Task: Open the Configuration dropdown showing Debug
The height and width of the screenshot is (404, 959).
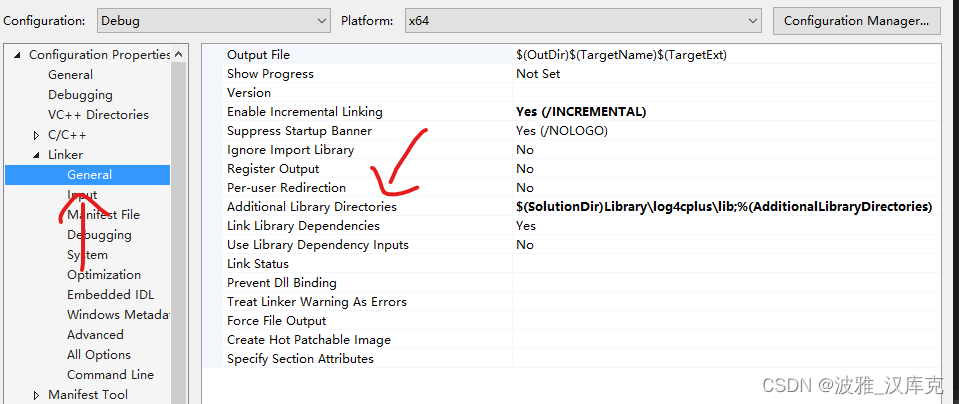Action: click(x=213, y=21)
